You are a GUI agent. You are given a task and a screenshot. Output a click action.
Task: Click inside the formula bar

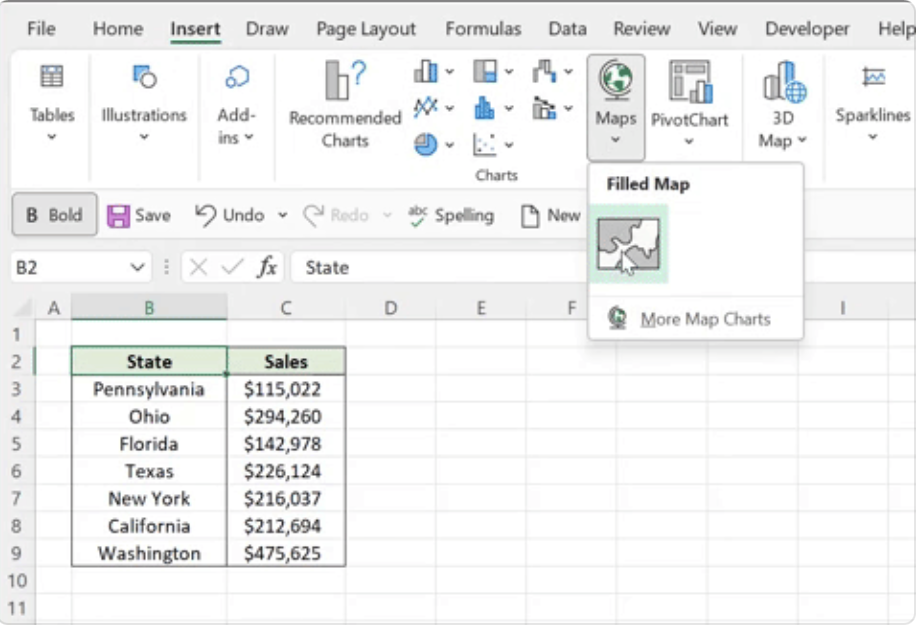[440, 267]
